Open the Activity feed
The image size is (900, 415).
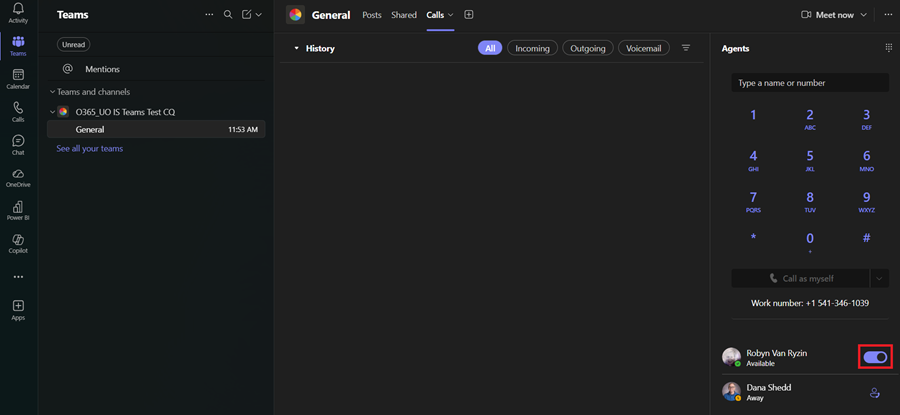[x=18, y=13]
